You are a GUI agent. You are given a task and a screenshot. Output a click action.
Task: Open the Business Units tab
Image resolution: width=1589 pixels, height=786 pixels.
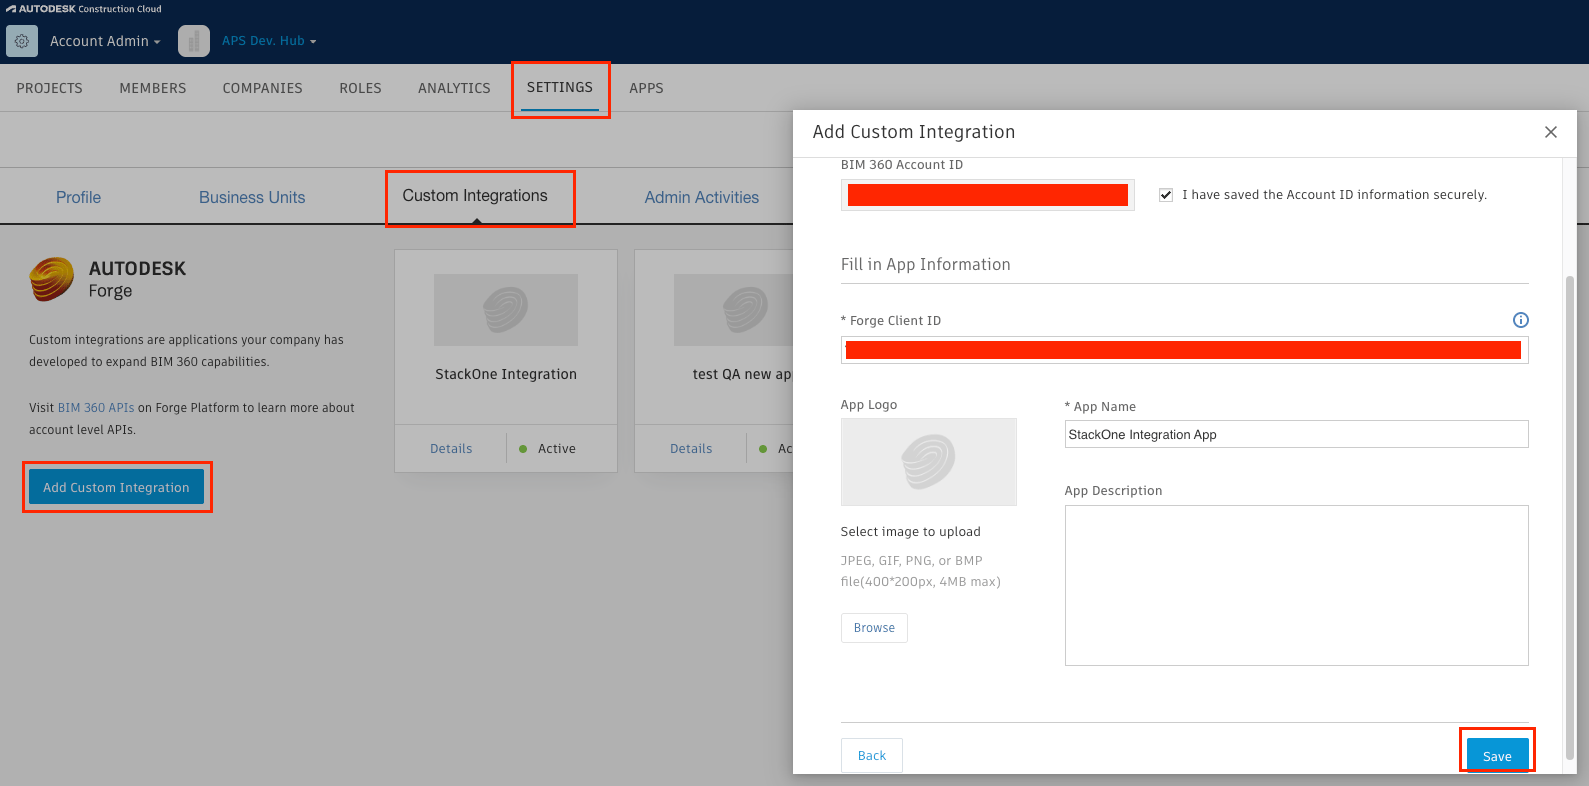point(252,197)
